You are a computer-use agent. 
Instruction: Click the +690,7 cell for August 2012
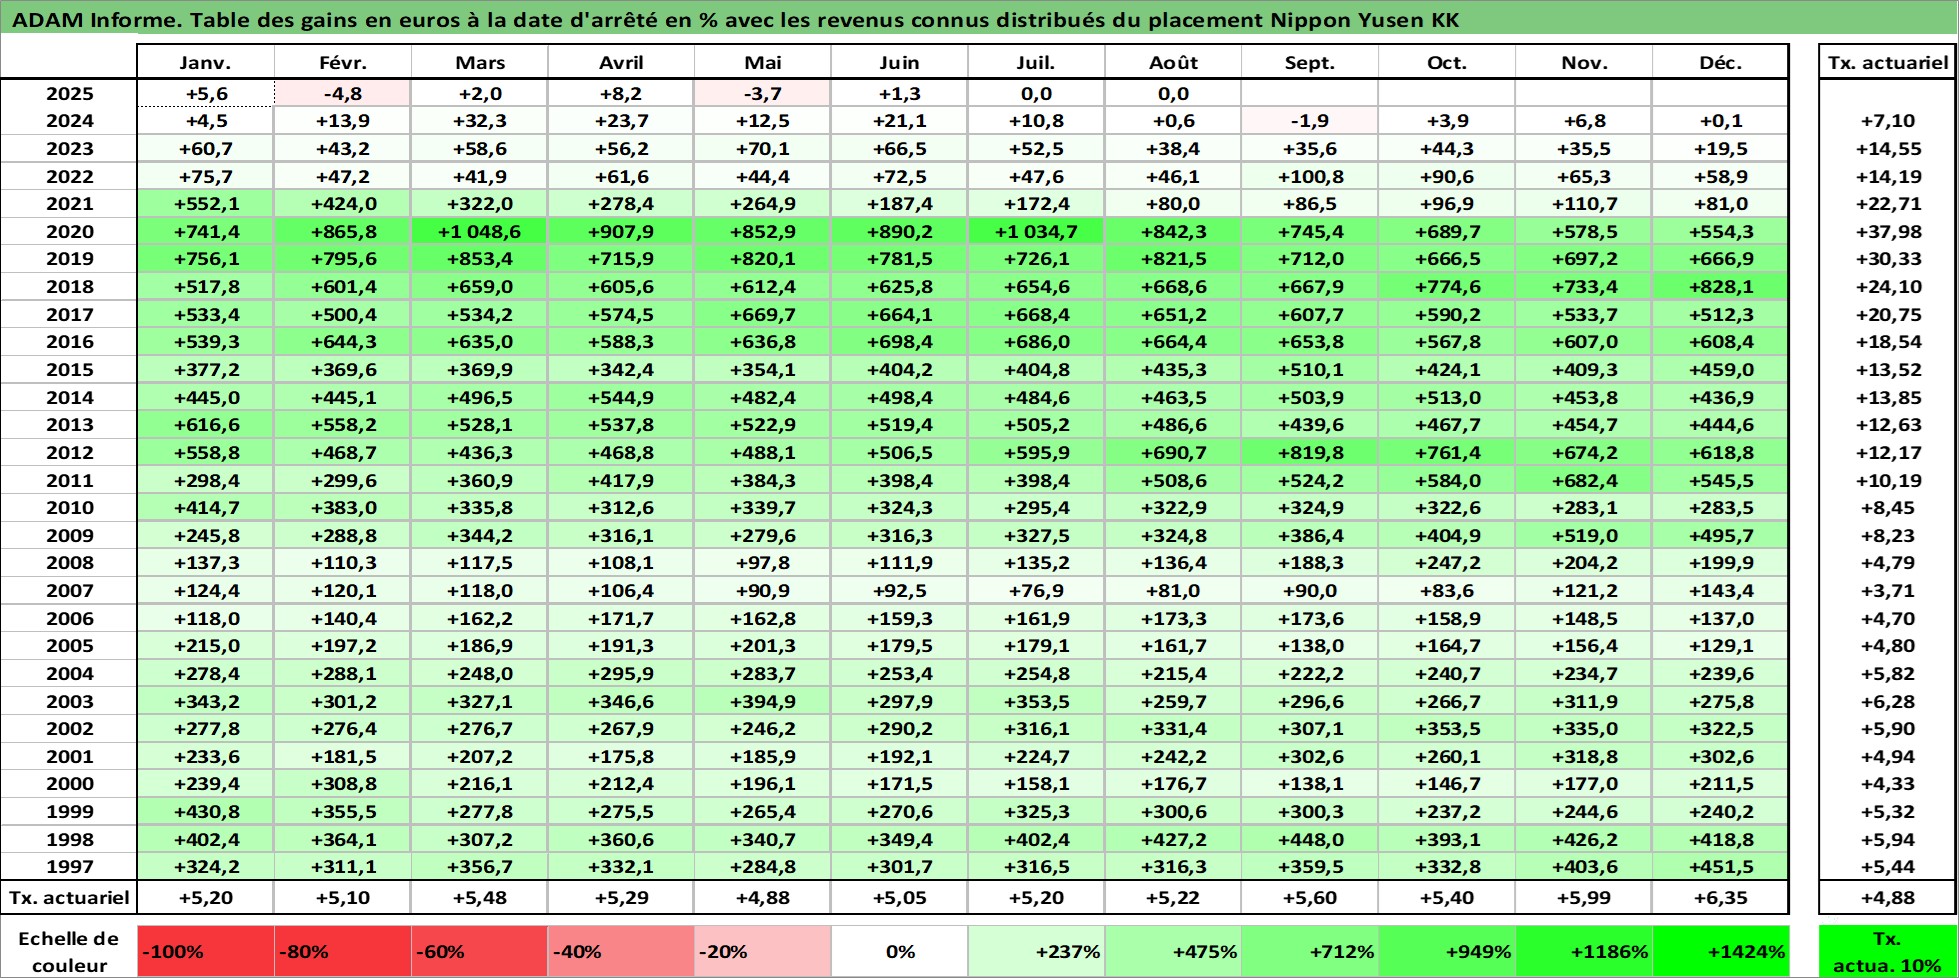(x=1173, y=452)
